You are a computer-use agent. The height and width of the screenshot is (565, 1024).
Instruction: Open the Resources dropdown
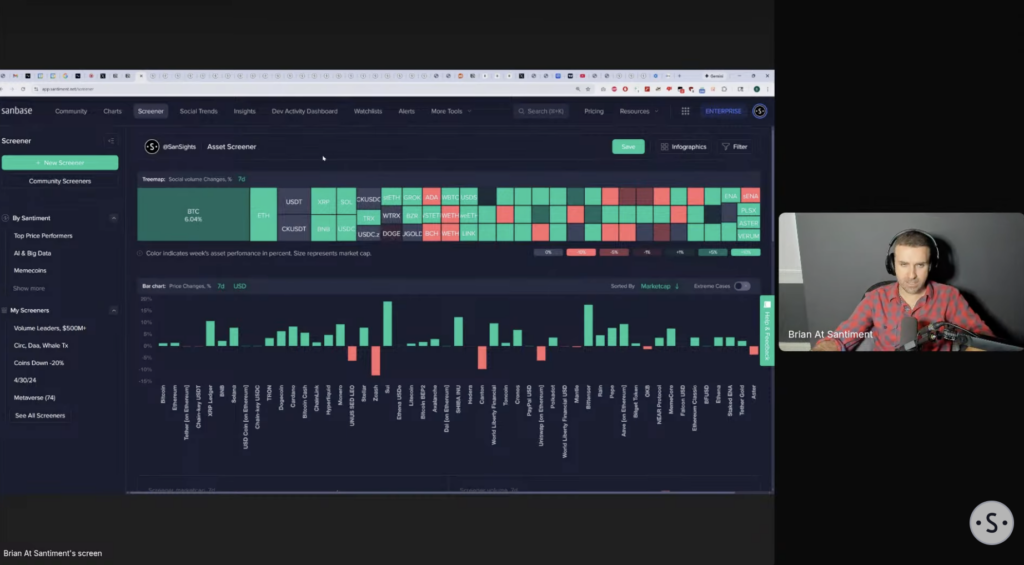[639, 111]
